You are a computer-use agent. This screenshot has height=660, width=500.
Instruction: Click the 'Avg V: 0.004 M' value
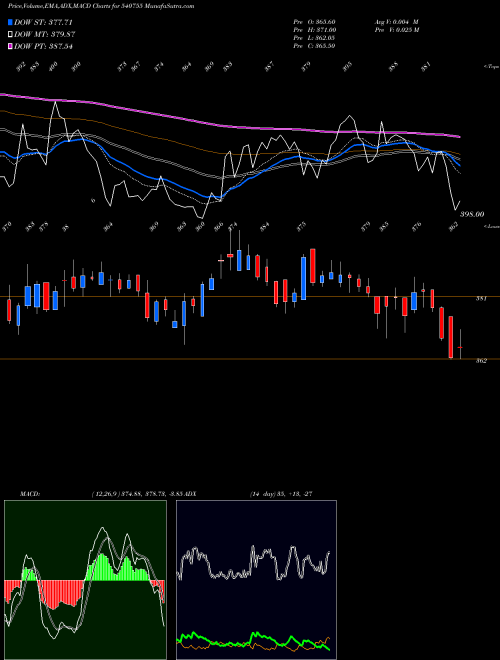tap(396, 22)
